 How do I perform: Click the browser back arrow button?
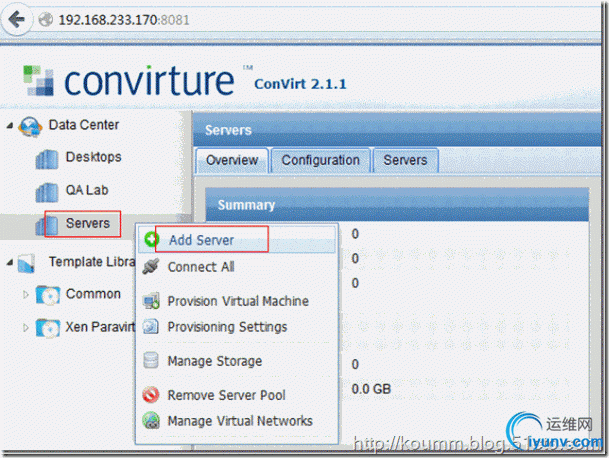[16, 19]
